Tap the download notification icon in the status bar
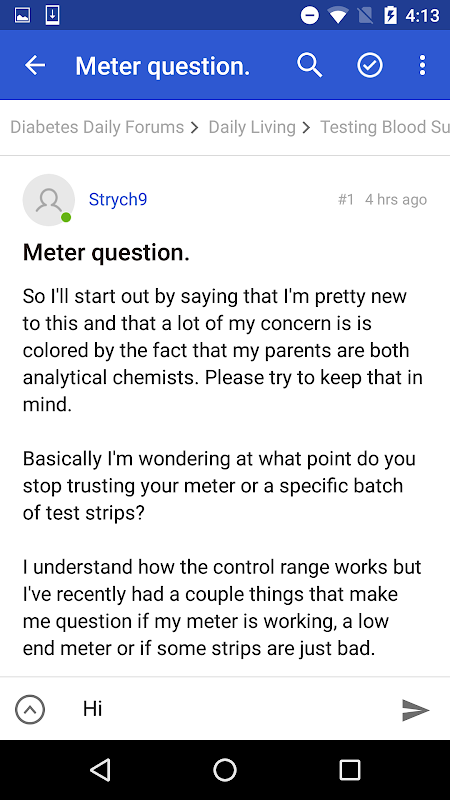This screenshot has height=800, width=450. 53,15
